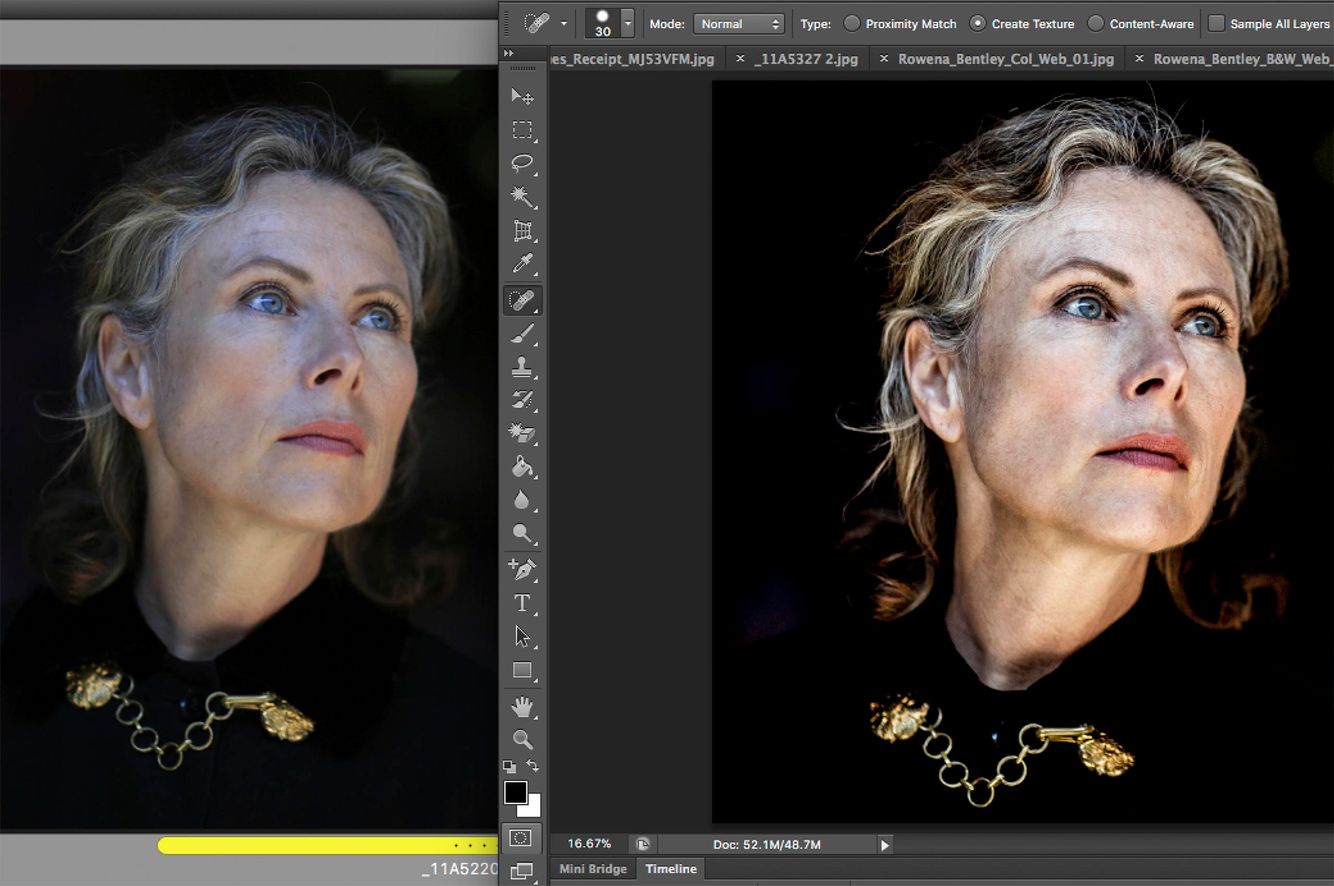This screenshot has width=1334, height=886.
Task: Select the Blur tool
Action: coord(522,500)
